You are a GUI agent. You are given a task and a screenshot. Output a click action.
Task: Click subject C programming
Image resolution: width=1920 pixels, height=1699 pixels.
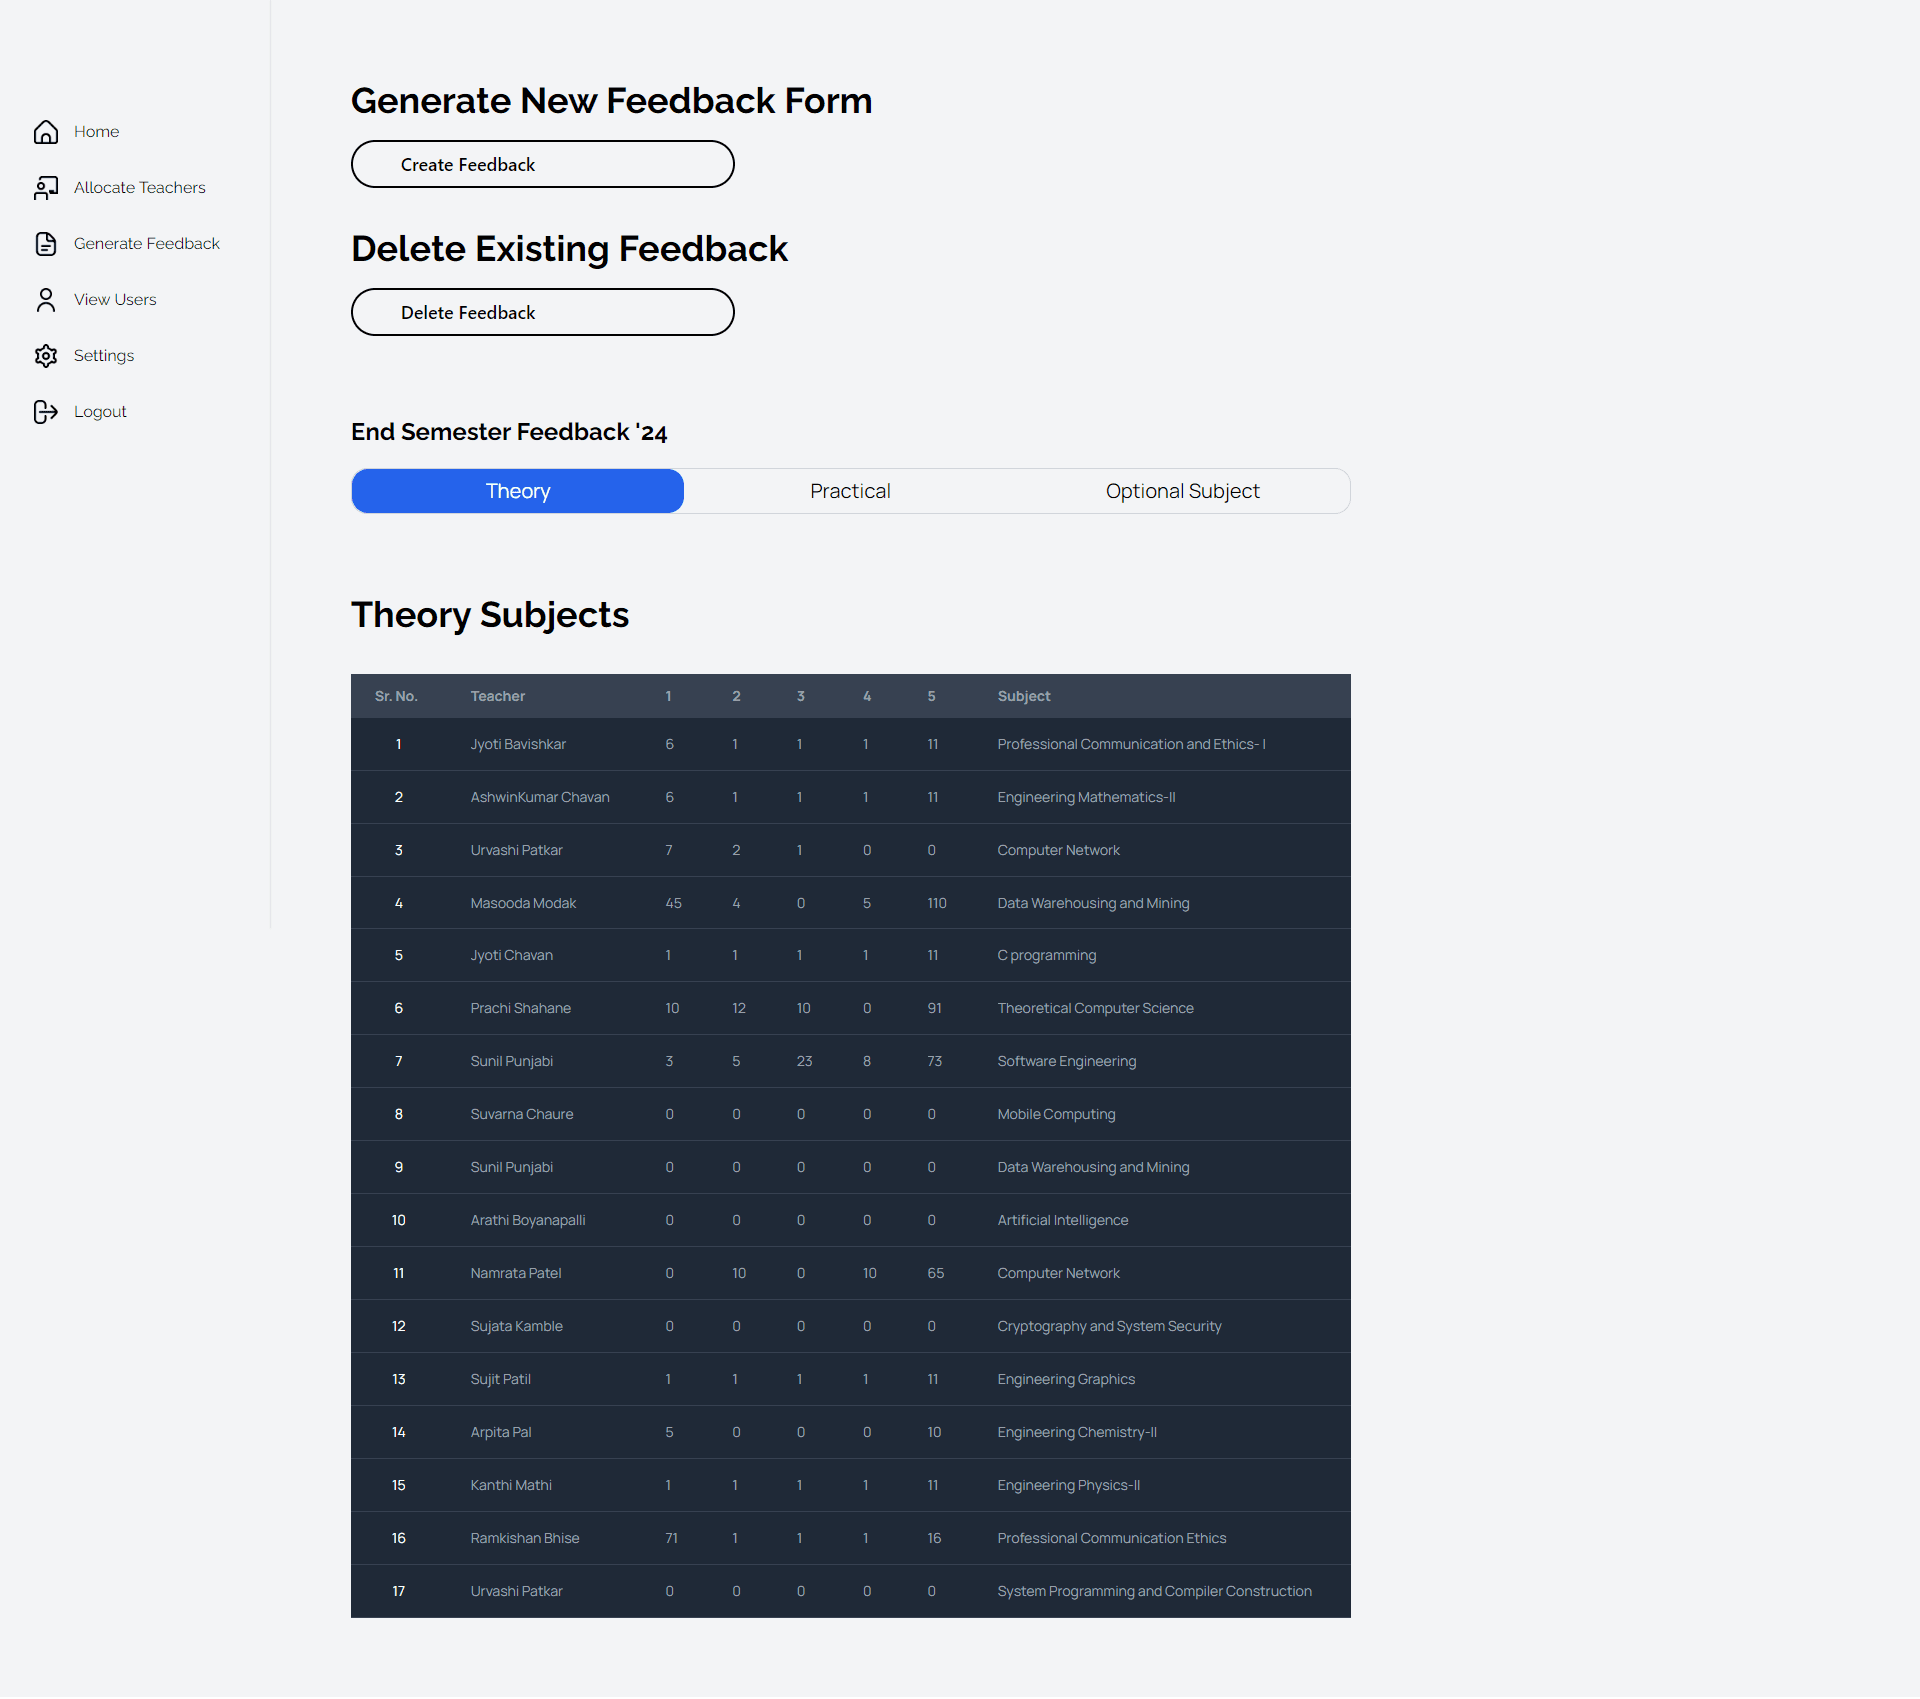(1046, 955)
